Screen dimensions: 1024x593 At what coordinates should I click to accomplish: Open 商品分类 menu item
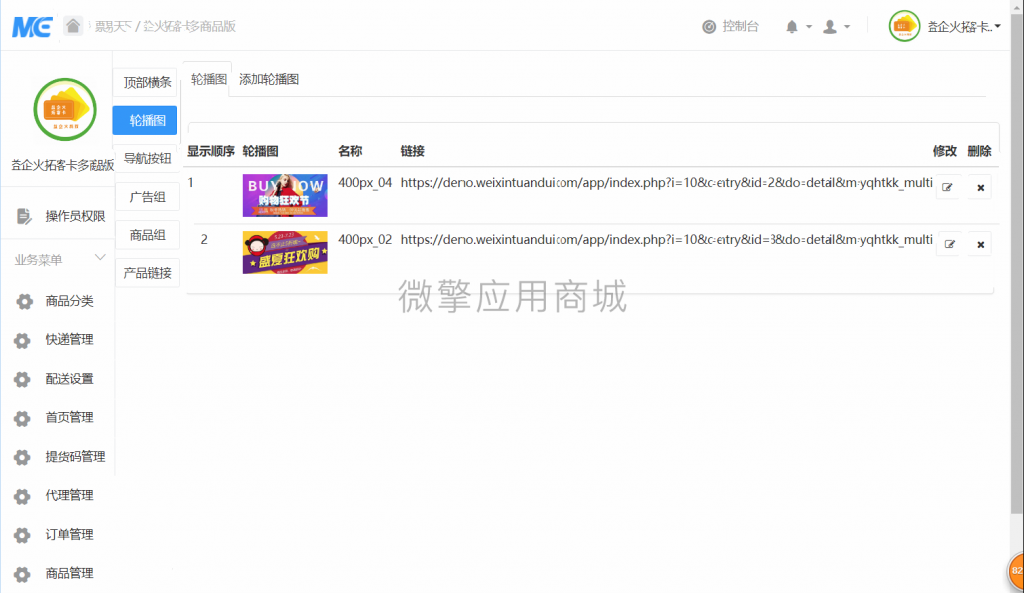point(69,301)
